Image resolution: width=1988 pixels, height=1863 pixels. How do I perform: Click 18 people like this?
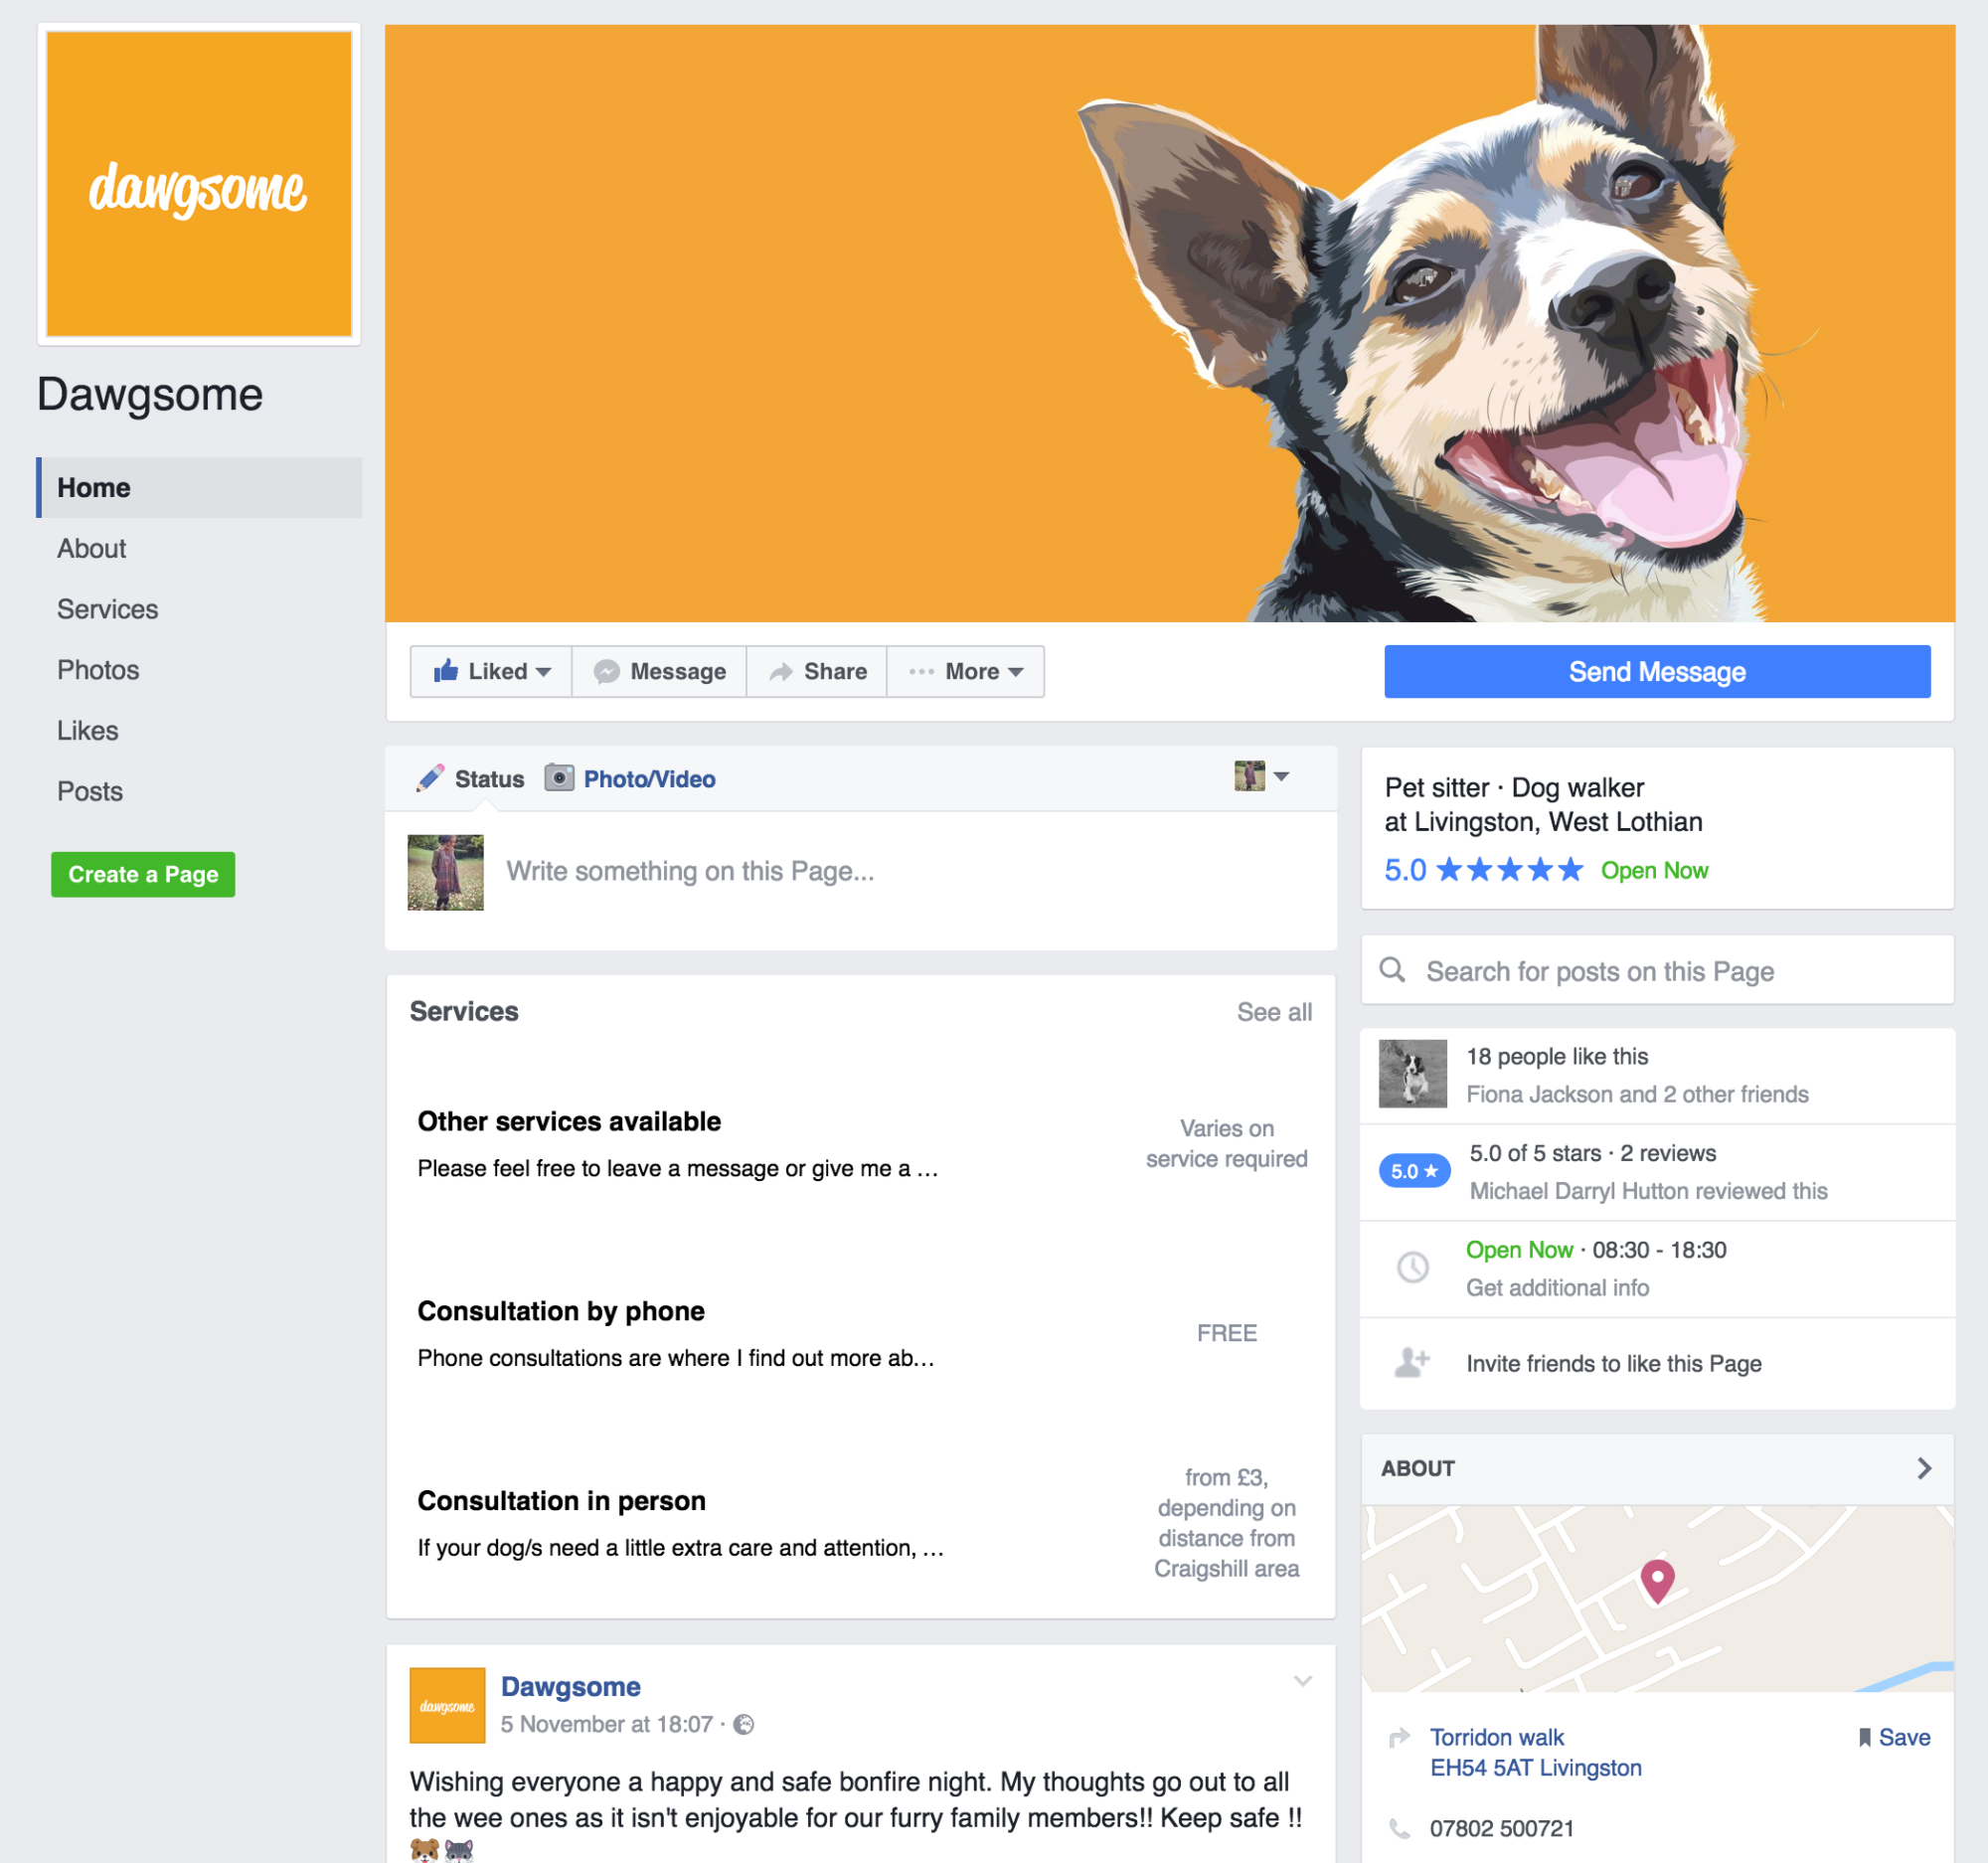point(1557,1056)
